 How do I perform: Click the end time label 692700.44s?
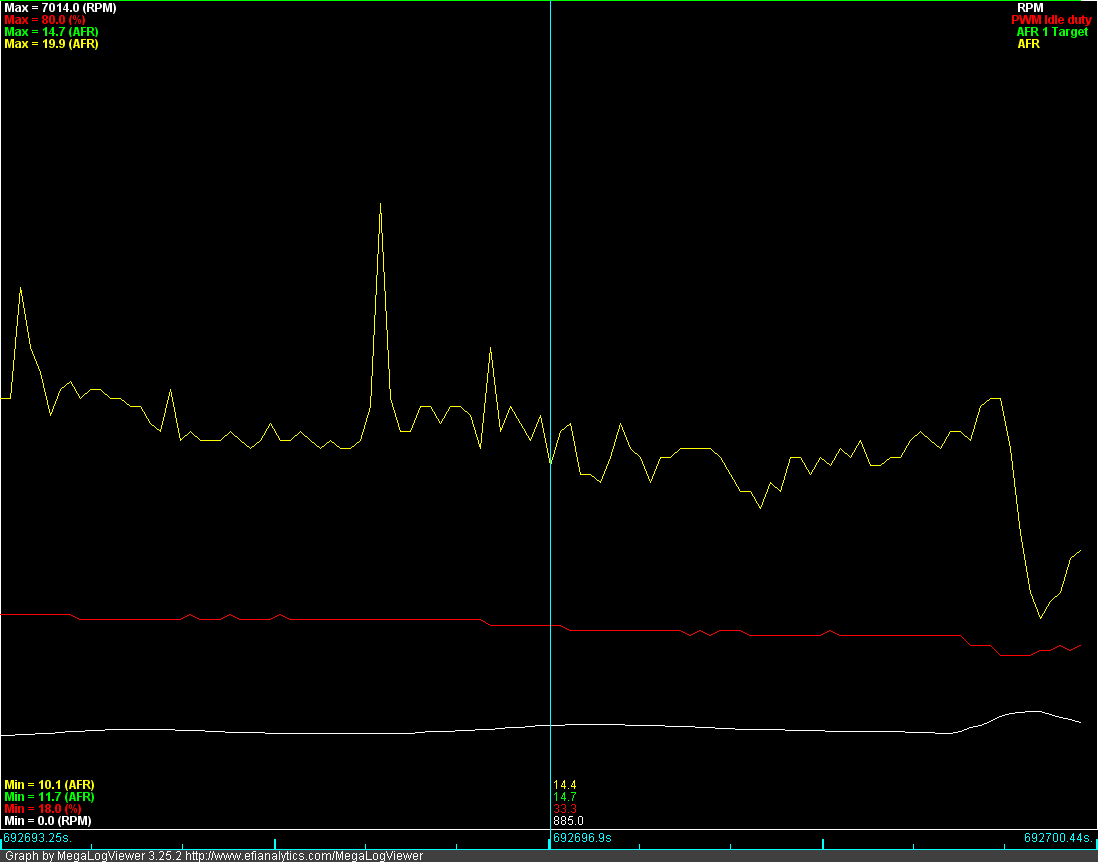[x=1058, y=837]
